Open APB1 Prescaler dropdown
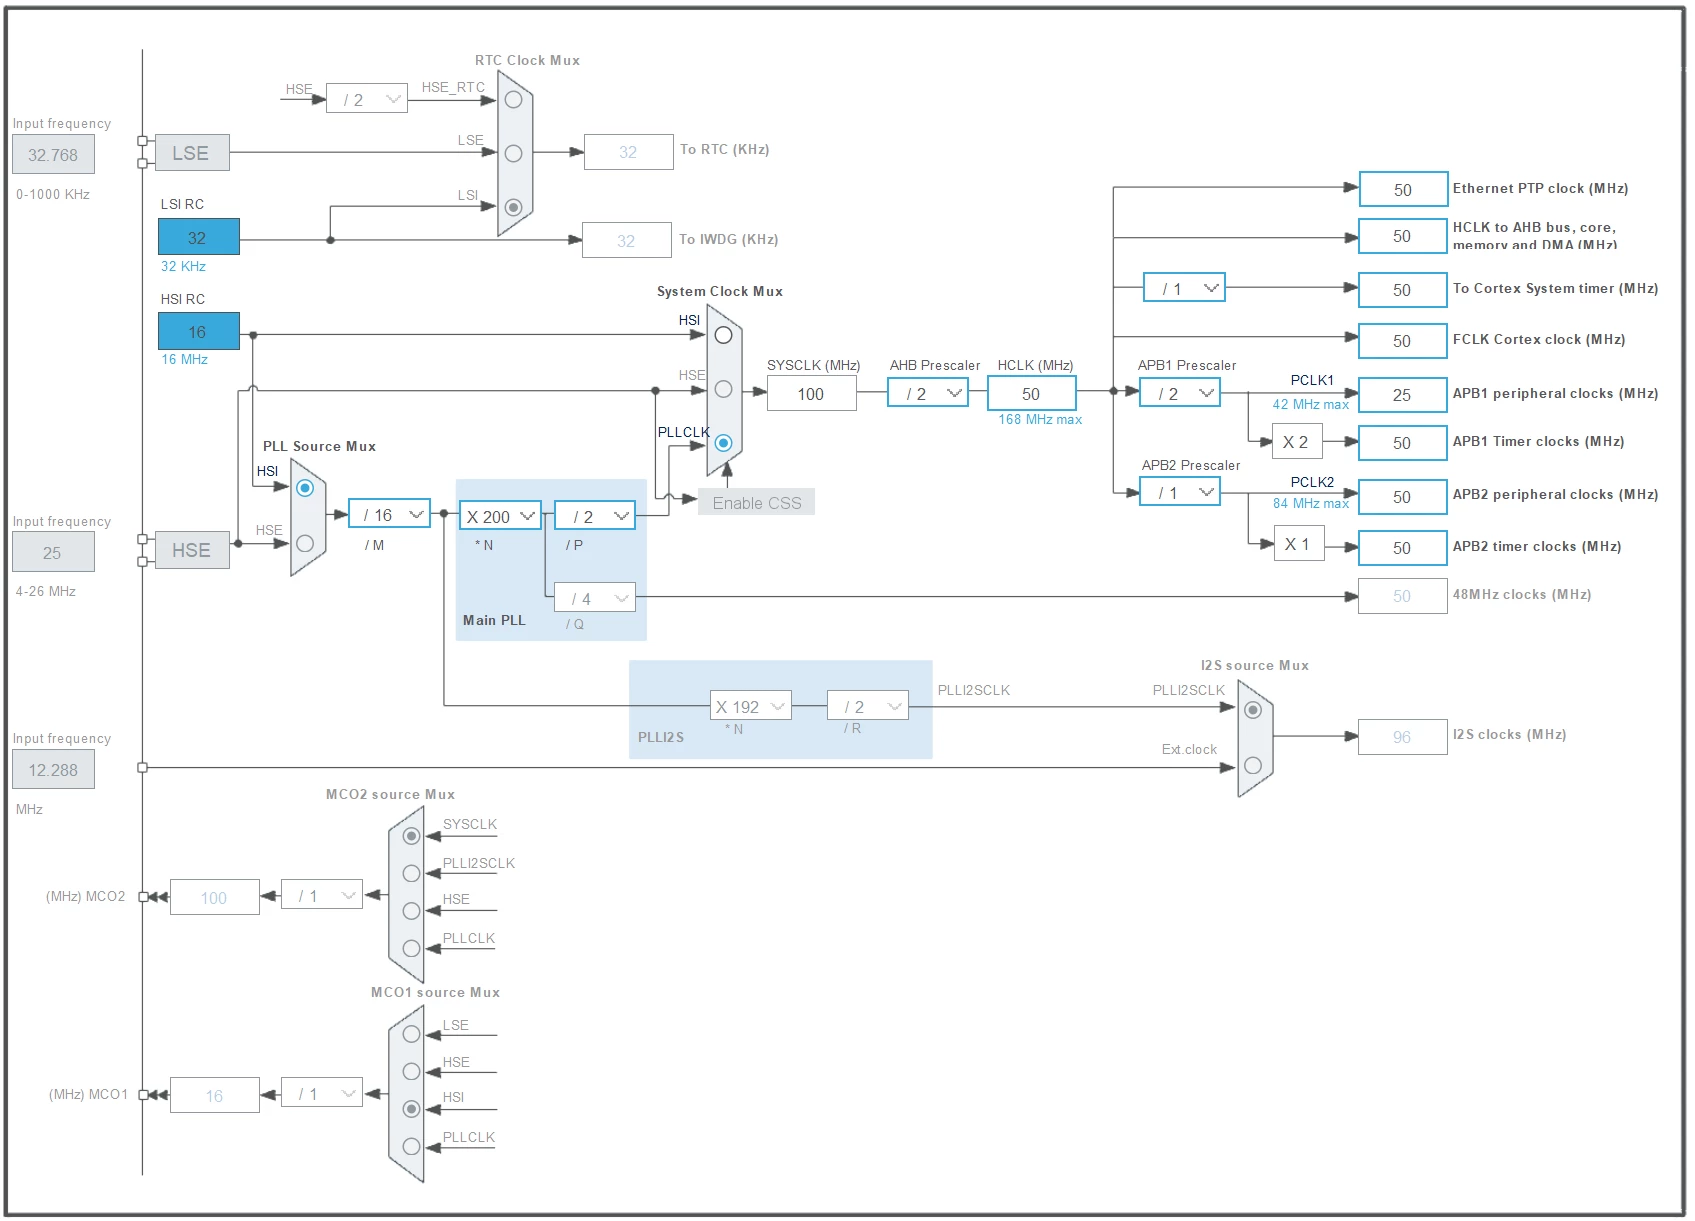 [1180, 393]
